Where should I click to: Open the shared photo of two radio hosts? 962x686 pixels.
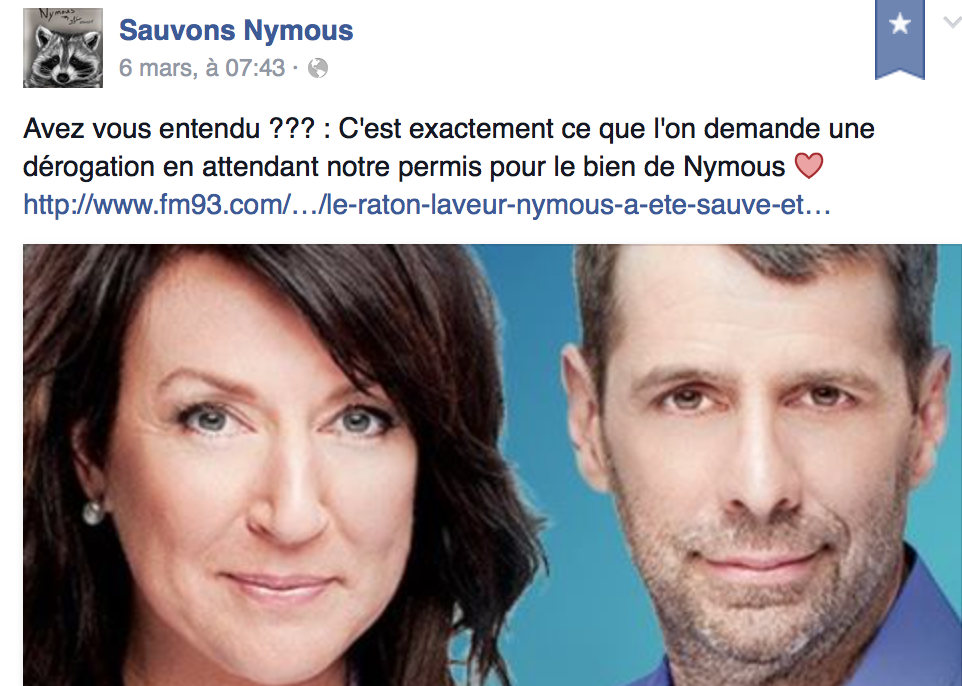492,465
